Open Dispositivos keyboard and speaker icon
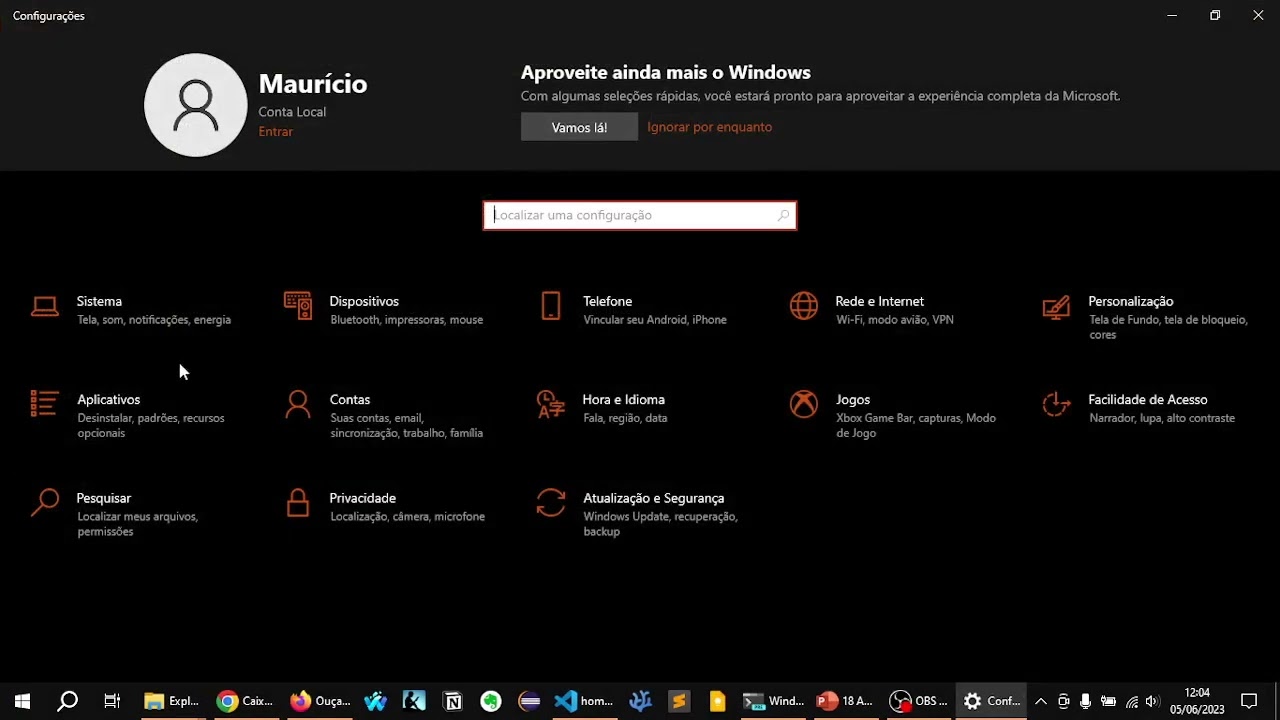1280x720 pixels. pos(297,306)
